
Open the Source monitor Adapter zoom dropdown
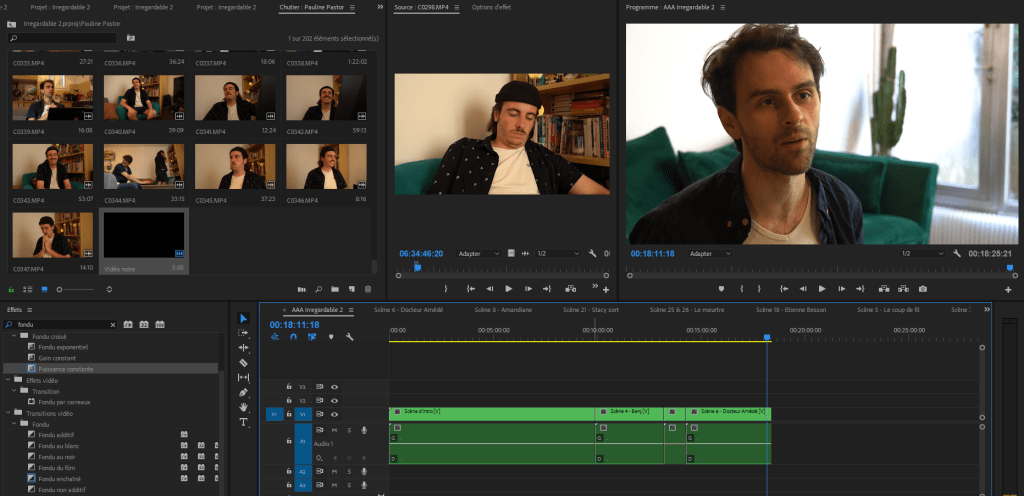[480, 254]
